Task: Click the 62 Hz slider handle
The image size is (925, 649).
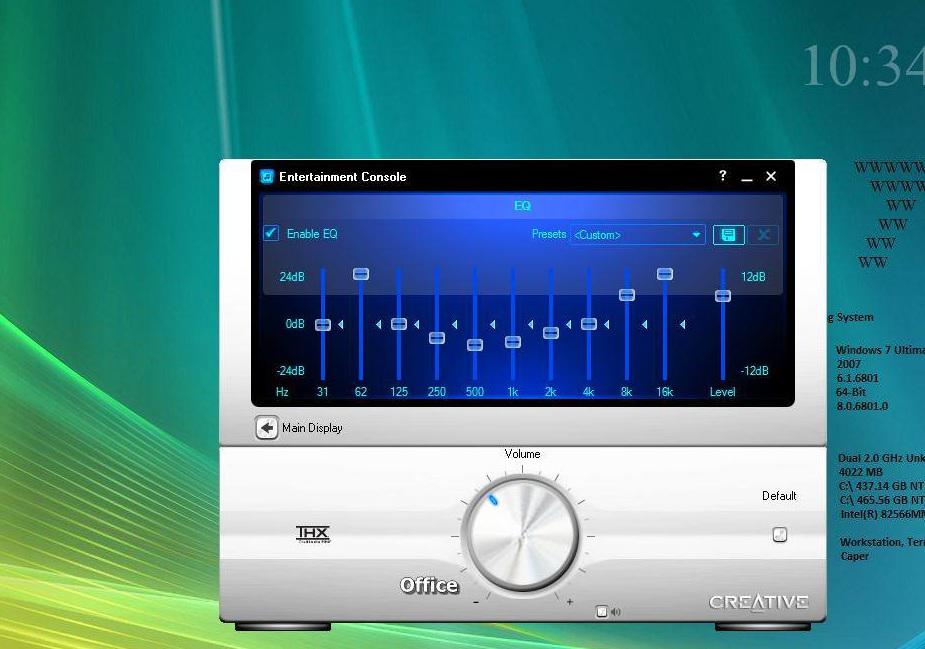Action: pyautogui.click(x=361, y=274)
